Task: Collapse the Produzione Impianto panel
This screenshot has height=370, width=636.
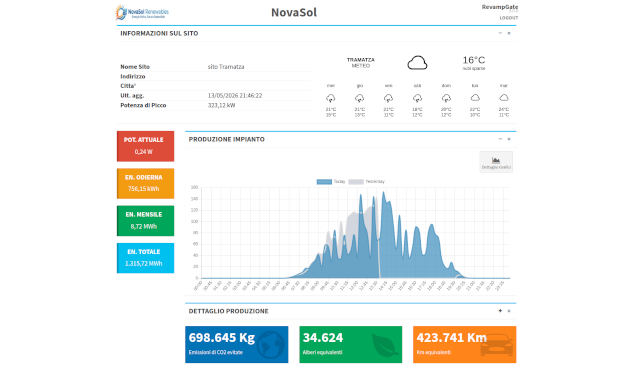Action: click(500, 139)
